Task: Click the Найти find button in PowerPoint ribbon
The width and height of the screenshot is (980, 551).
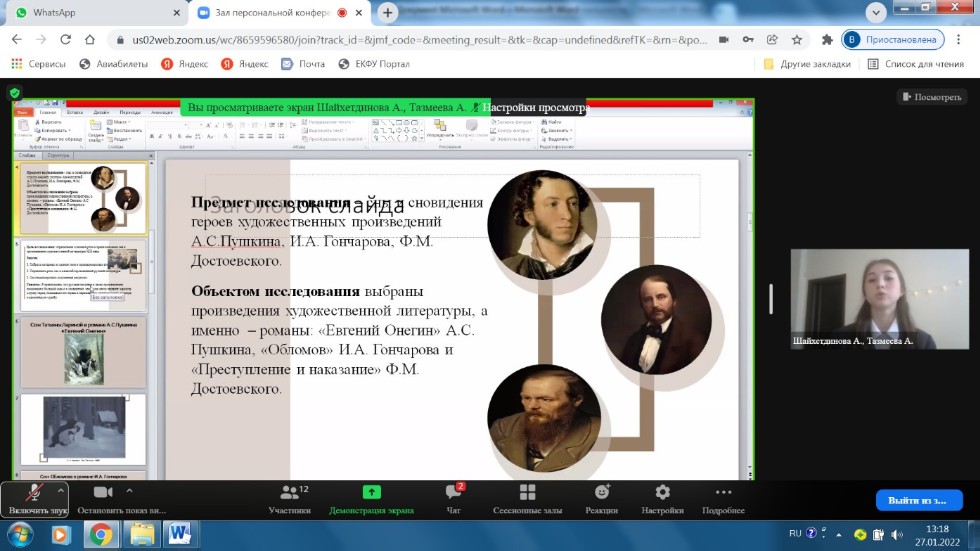Action: click(x=552, y=122)
